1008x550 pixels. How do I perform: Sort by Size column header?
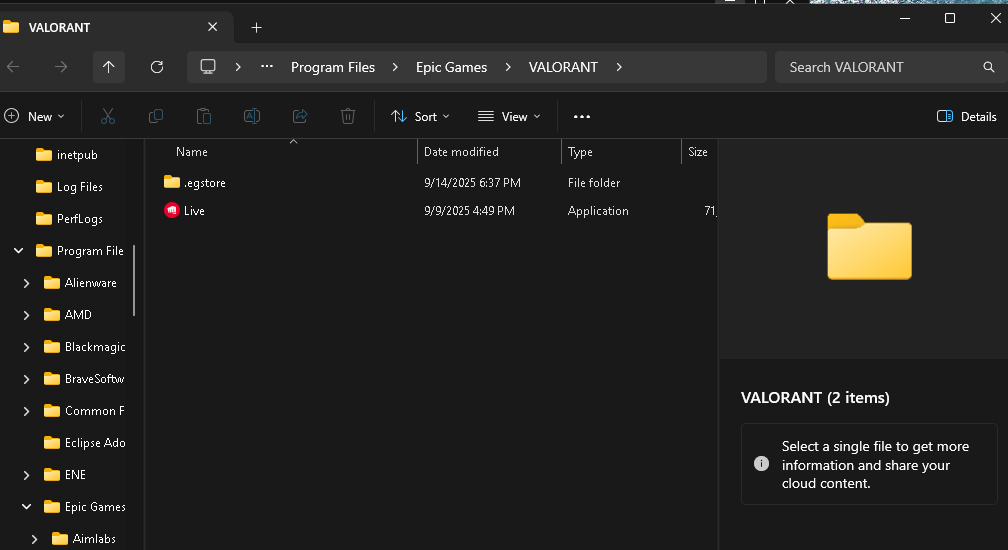(x=698, y=152)
